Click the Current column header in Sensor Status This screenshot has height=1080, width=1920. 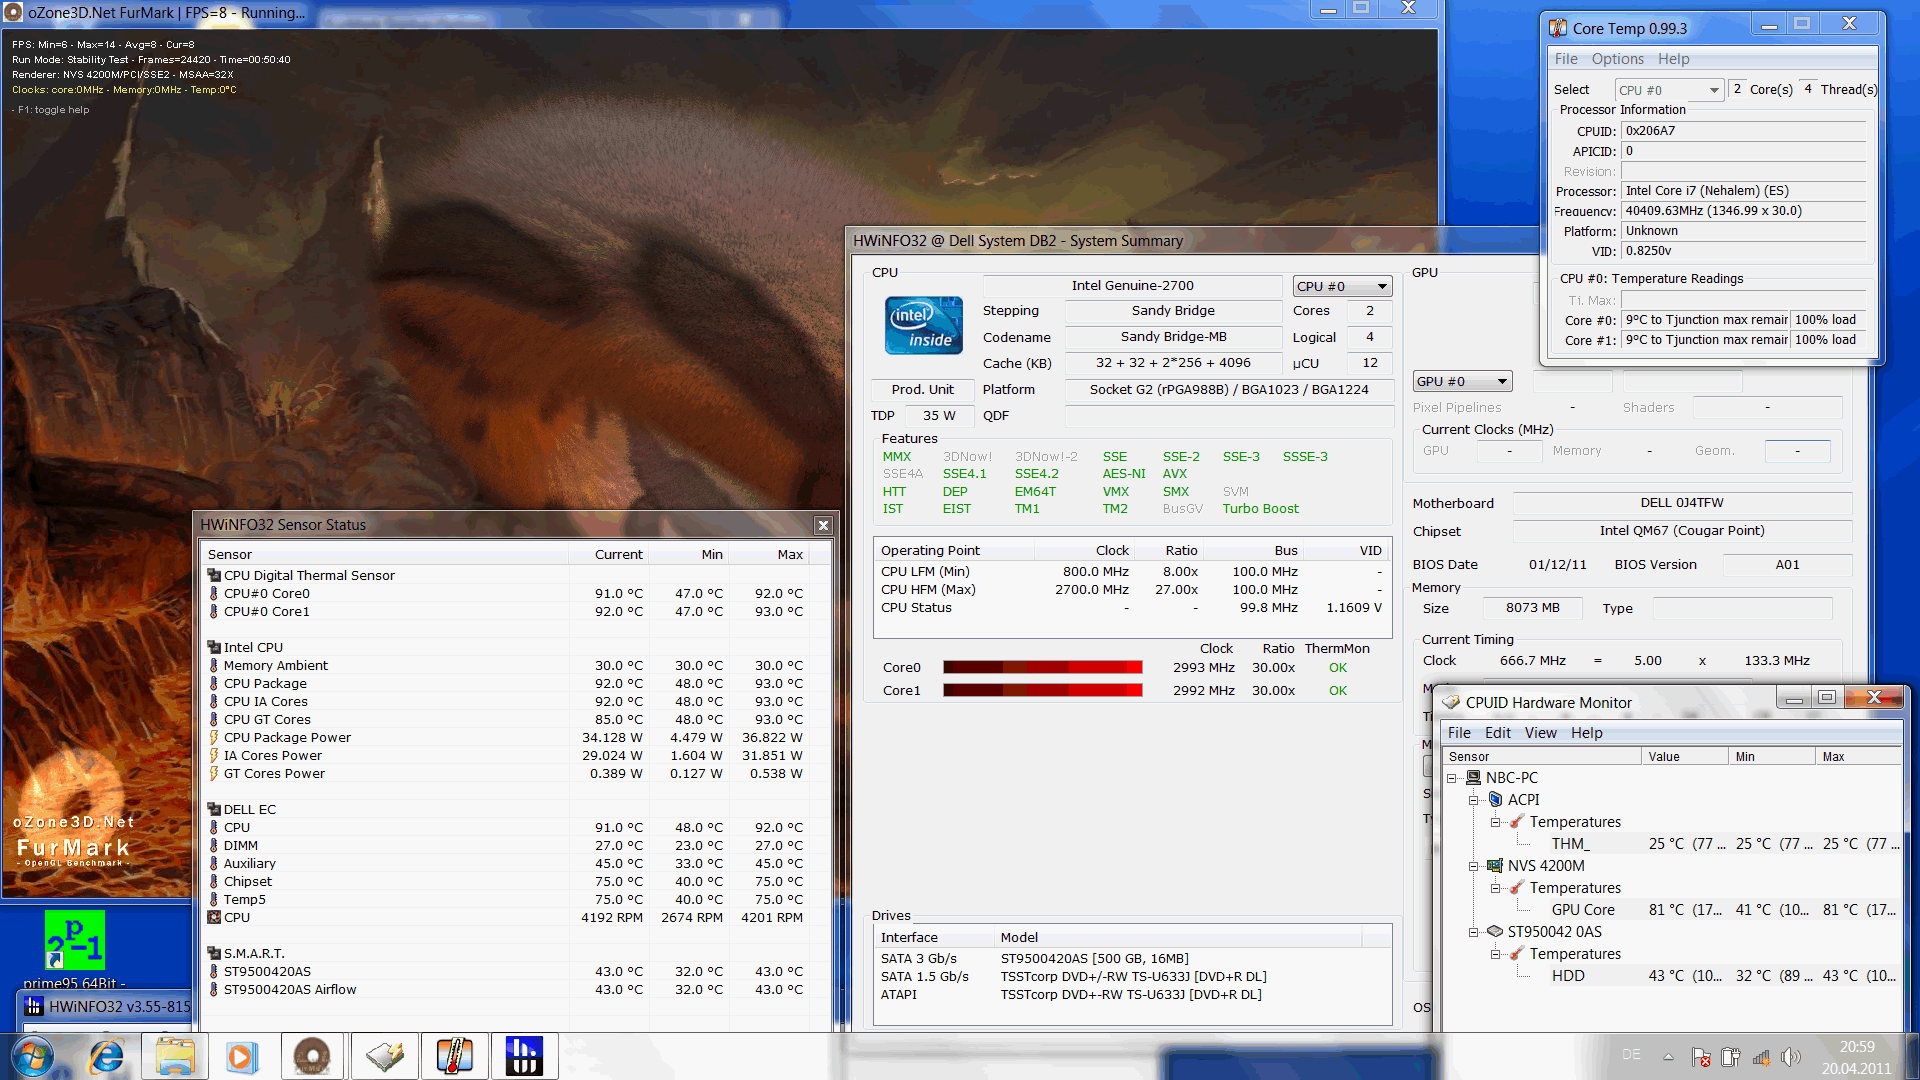608,554
